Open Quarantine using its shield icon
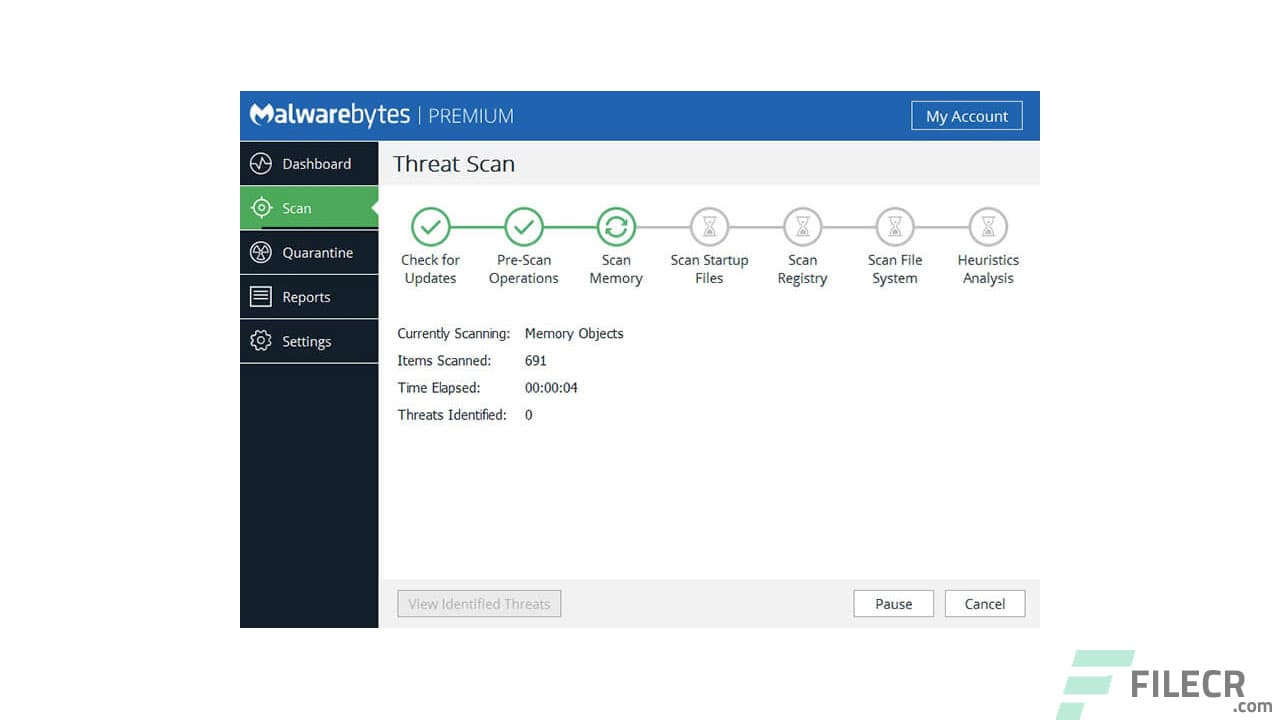The width and height of the screenshot is (1280, 720). click(260, 252)
